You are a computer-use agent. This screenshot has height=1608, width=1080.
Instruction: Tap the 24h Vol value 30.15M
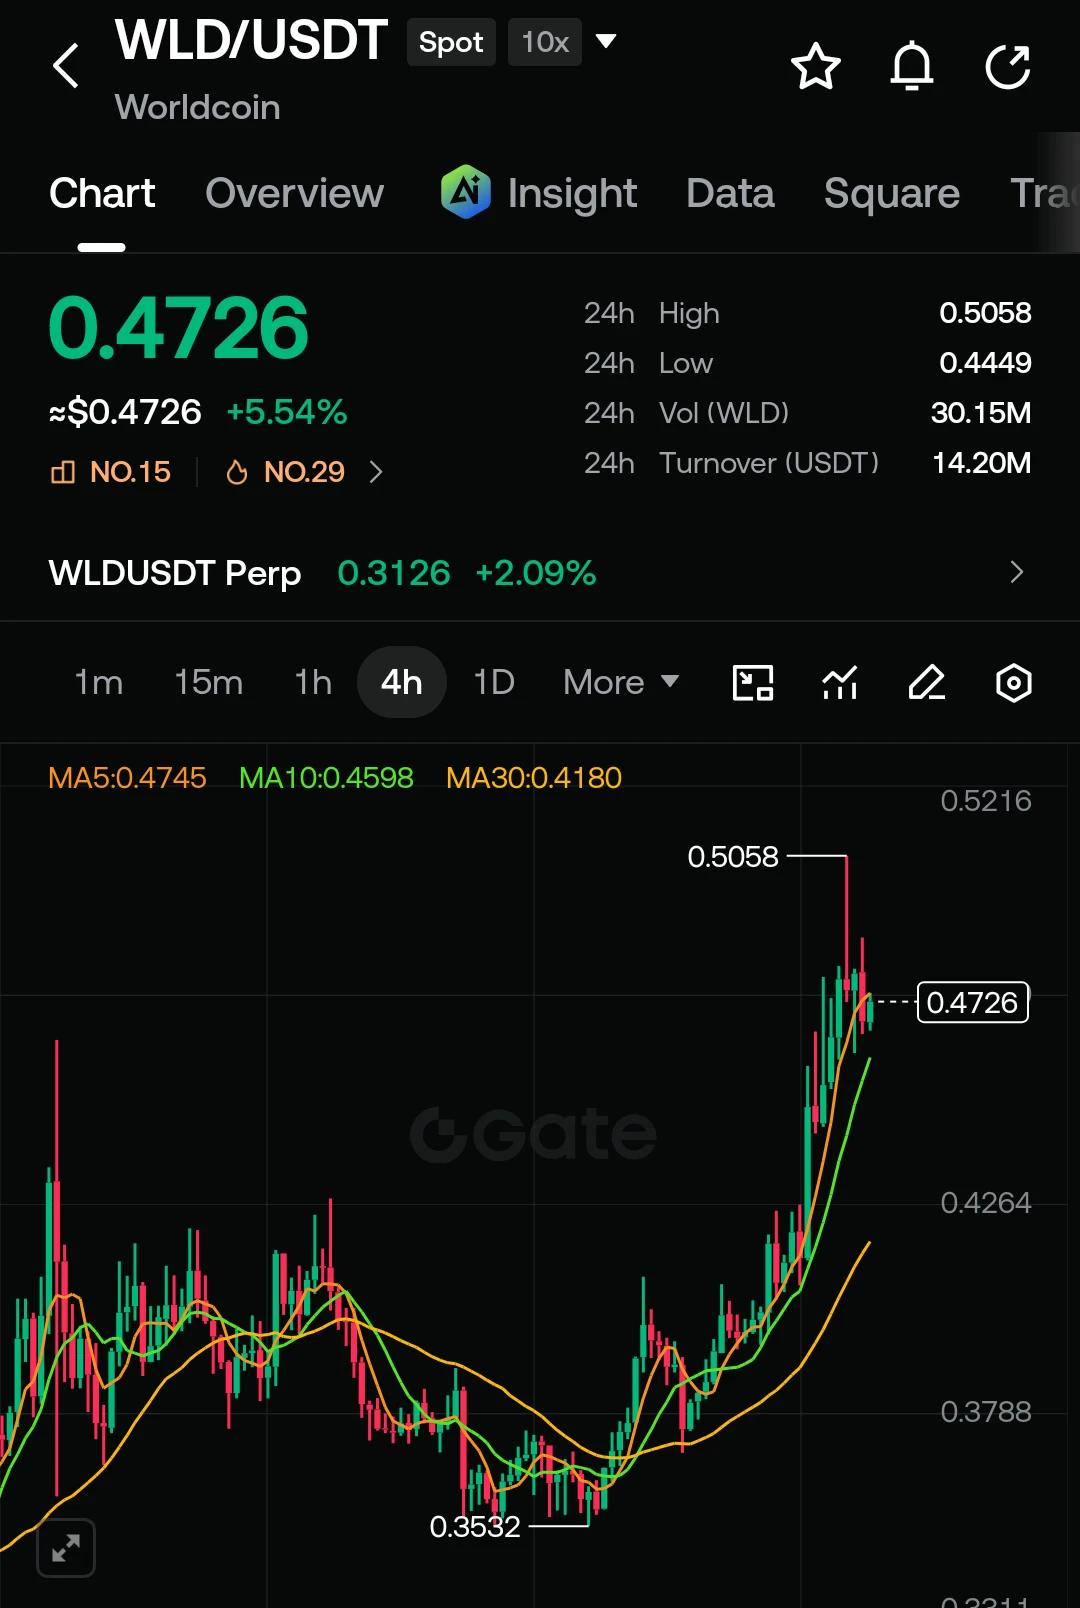pos(981,413)
